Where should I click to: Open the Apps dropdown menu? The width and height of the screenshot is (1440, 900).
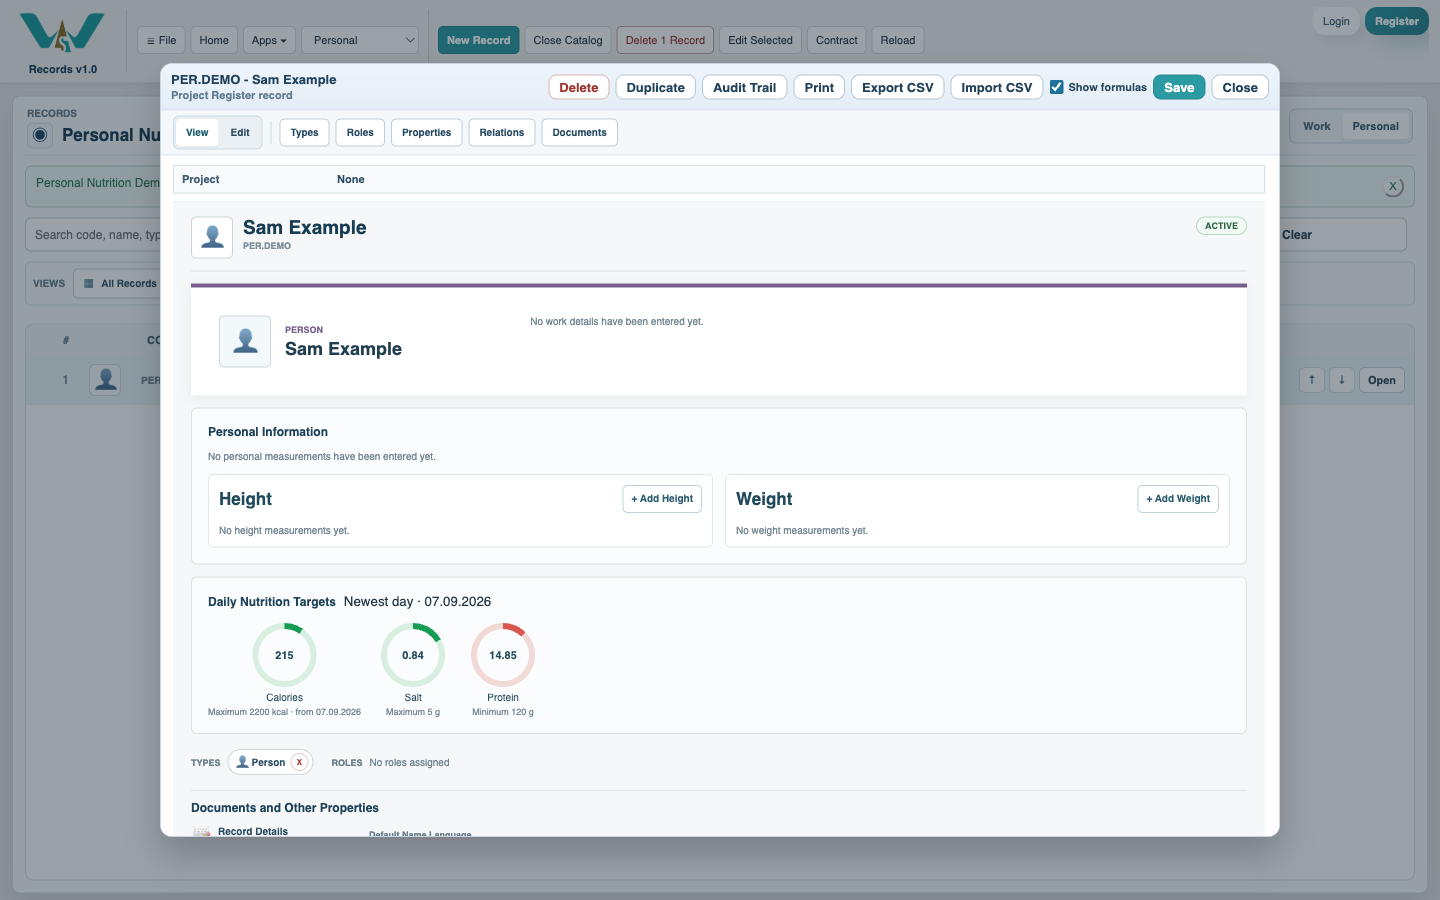(x=269, y=40)
